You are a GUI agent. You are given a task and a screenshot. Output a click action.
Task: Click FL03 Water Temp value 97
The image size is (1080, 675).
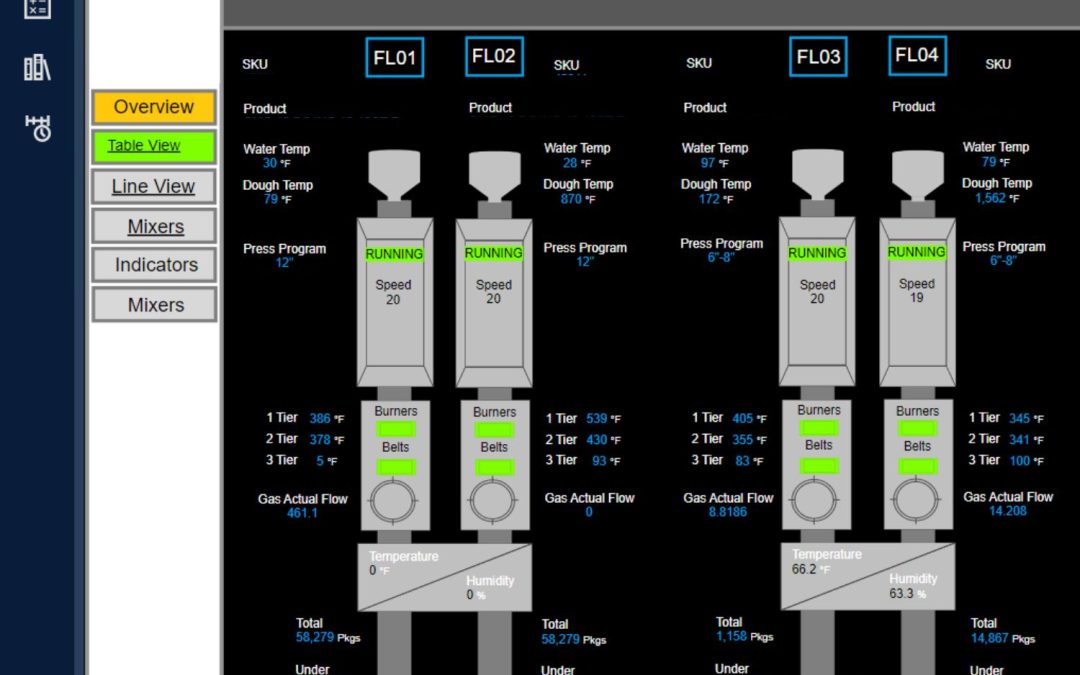tap(707, 163)
